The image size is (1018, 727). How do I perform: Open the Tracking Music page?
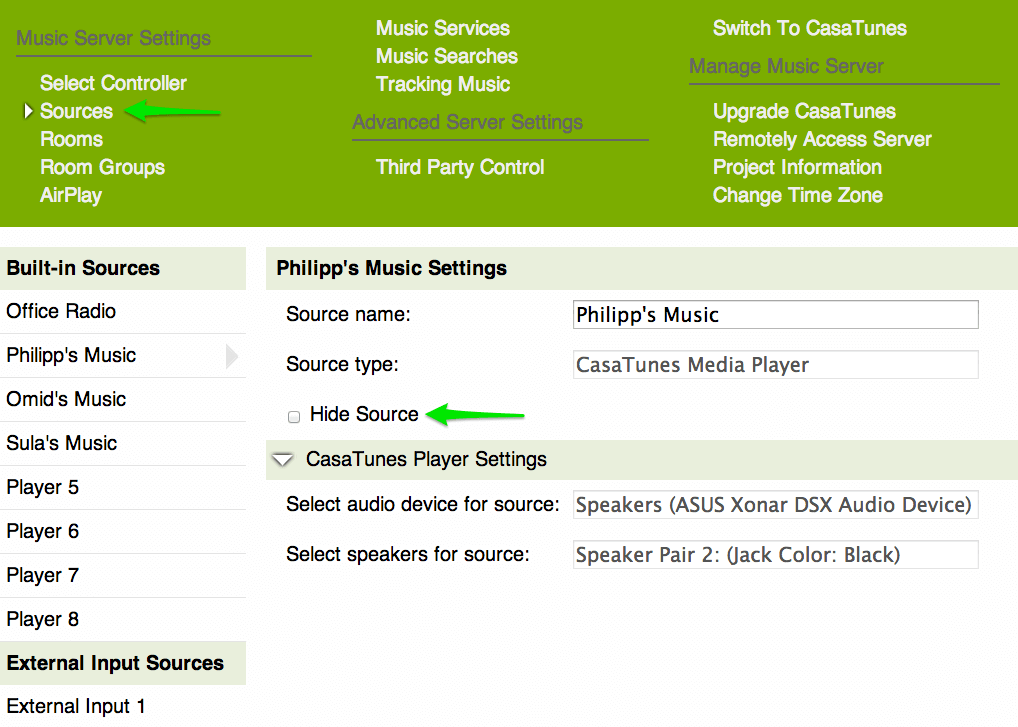click(442, 84)
